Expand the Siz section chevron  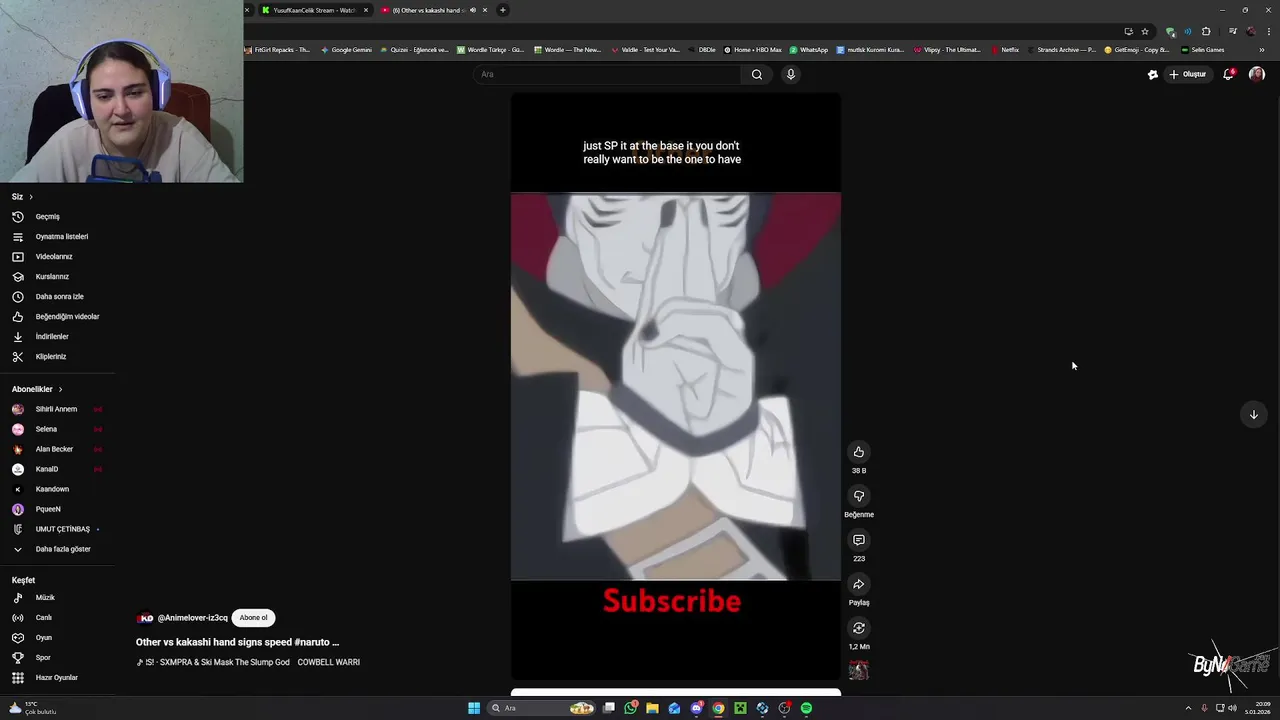click(31, 197)
